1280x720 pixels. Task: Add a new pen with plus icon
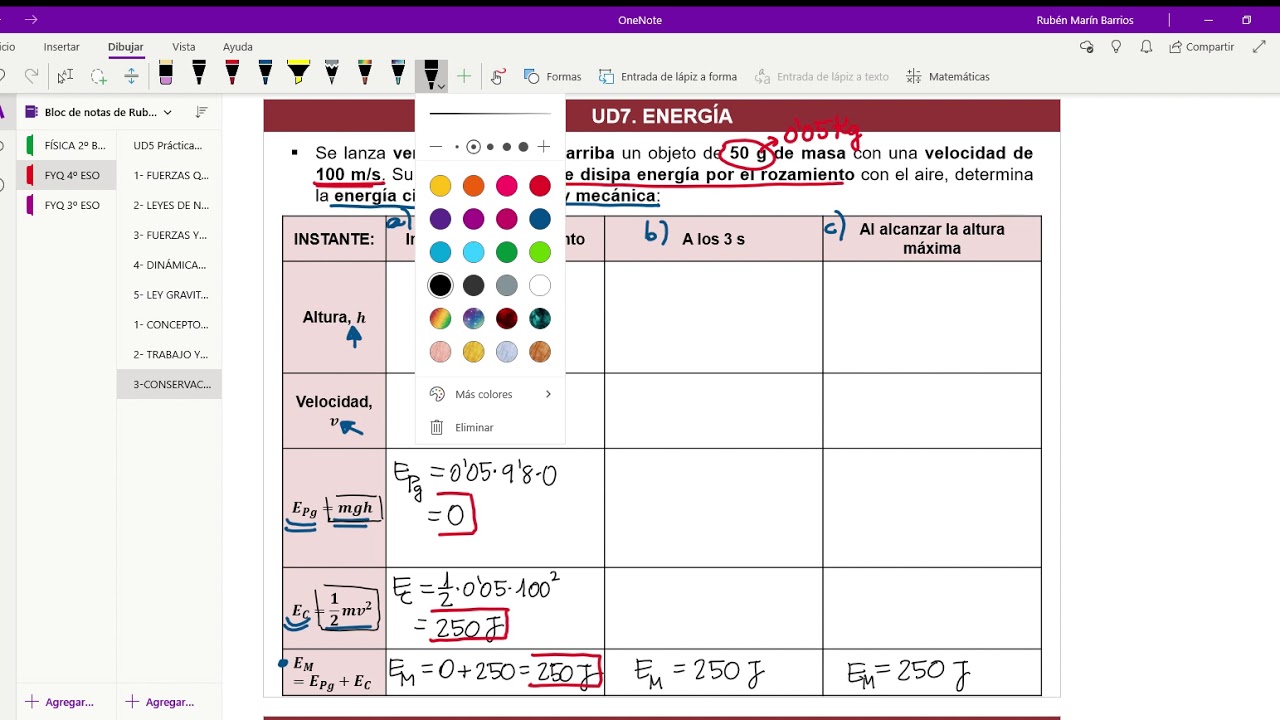point(464,76)
